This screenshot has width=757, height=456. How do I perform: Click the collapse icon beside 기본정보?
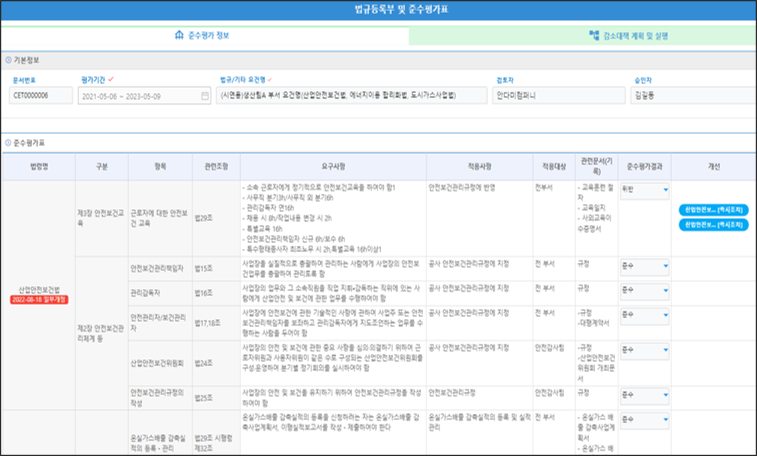8,60
